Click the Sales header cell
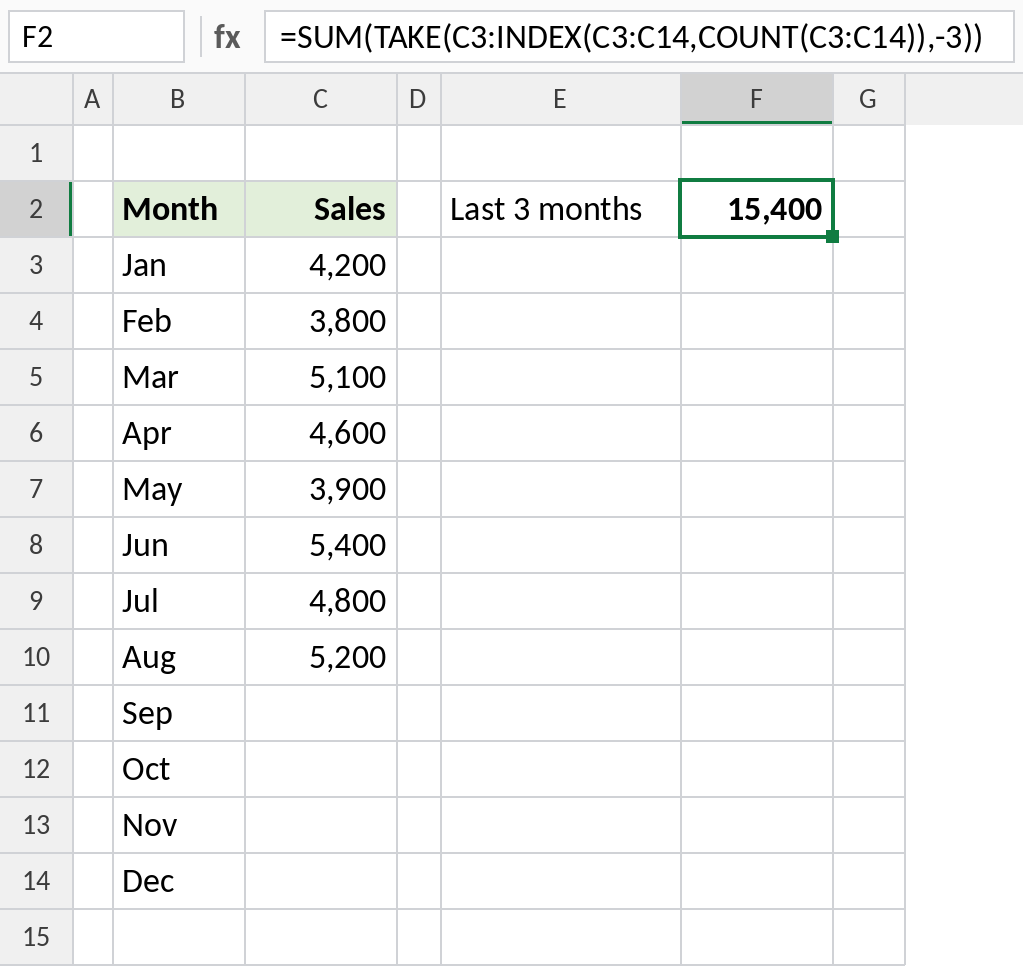The image size is (1024, 966). point(321,209)
